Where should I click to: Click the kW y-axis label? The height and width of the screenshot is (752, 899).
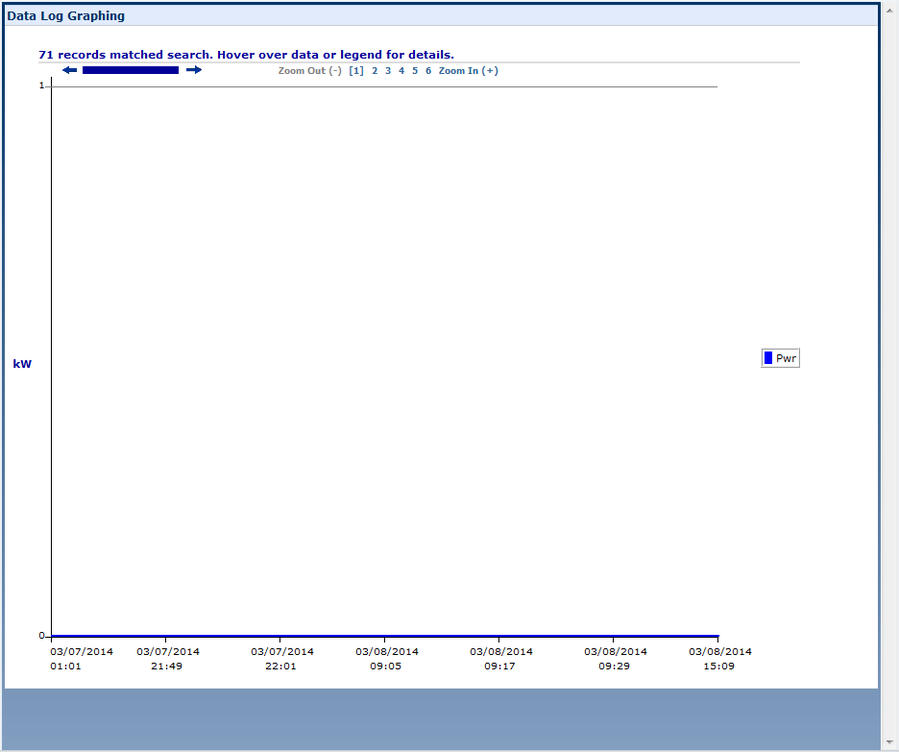tap(22, 364)
